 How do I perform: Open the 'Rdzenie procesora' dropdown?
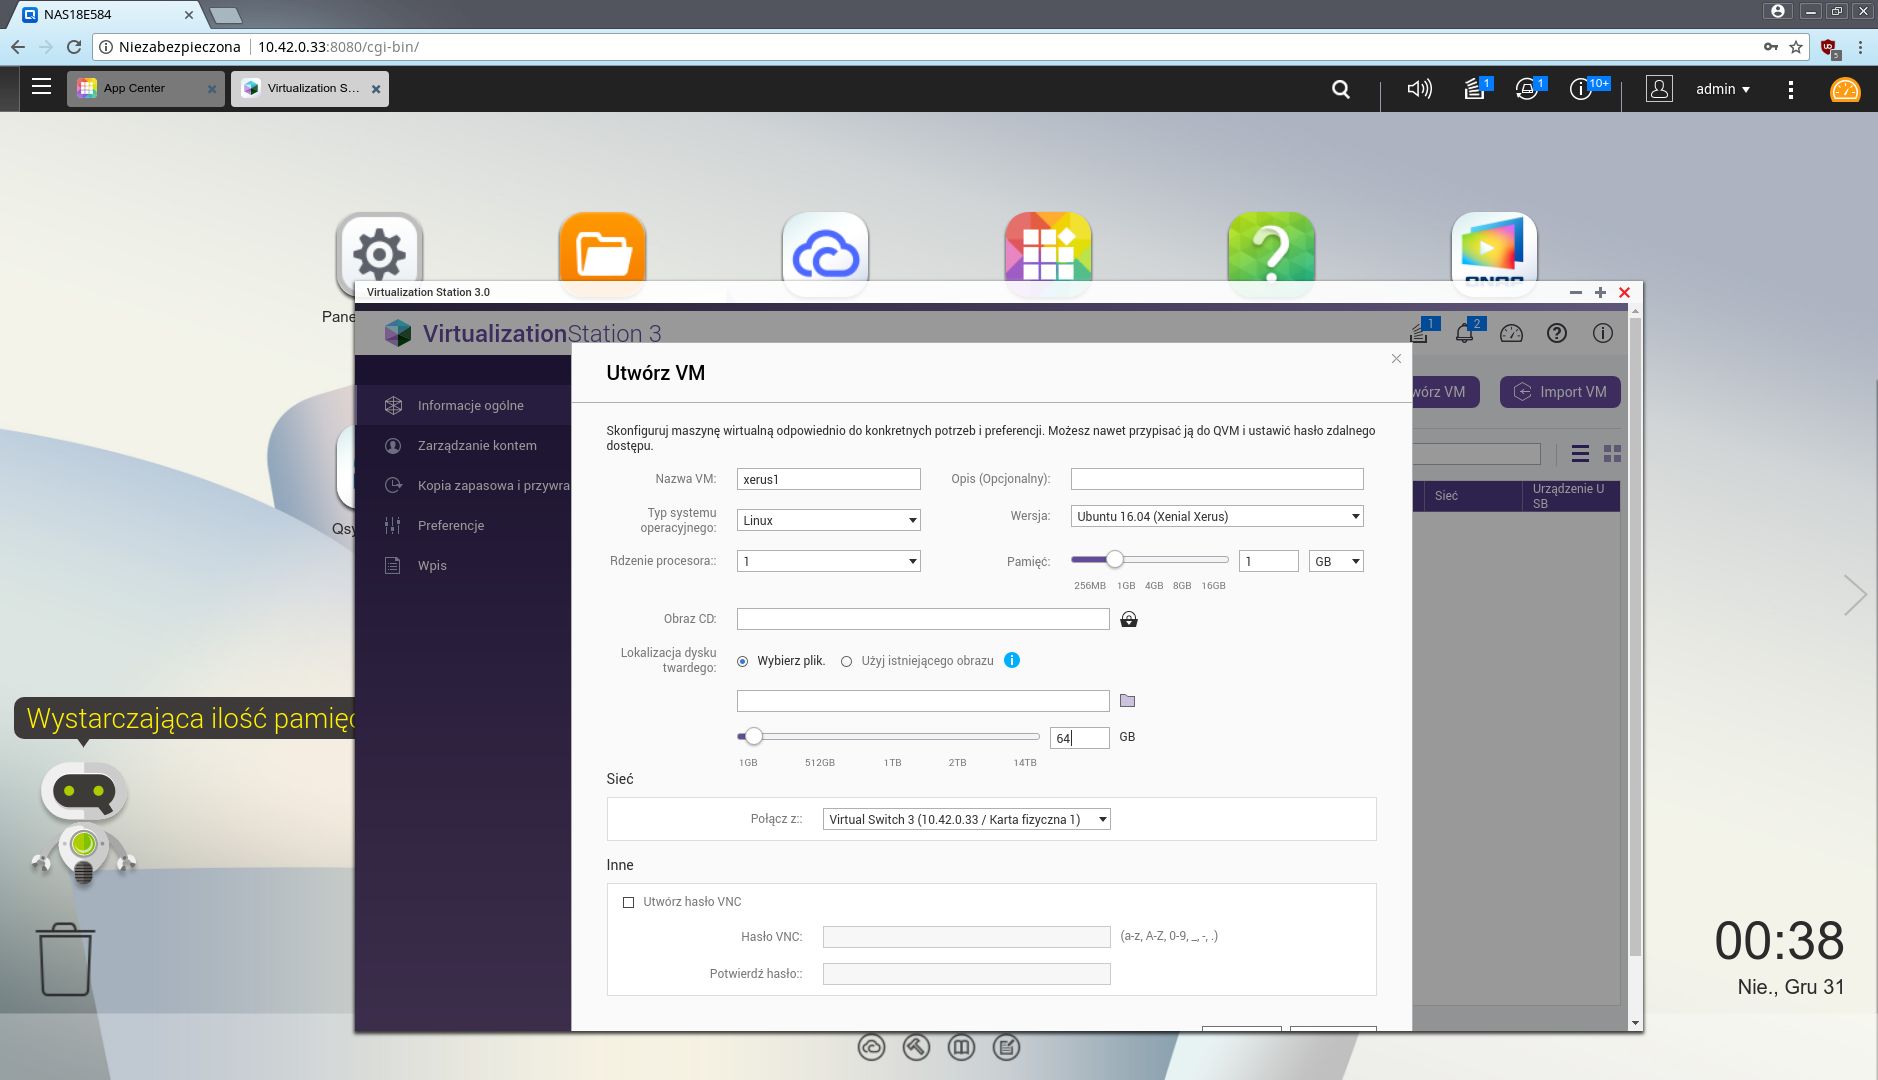[828, 561]
